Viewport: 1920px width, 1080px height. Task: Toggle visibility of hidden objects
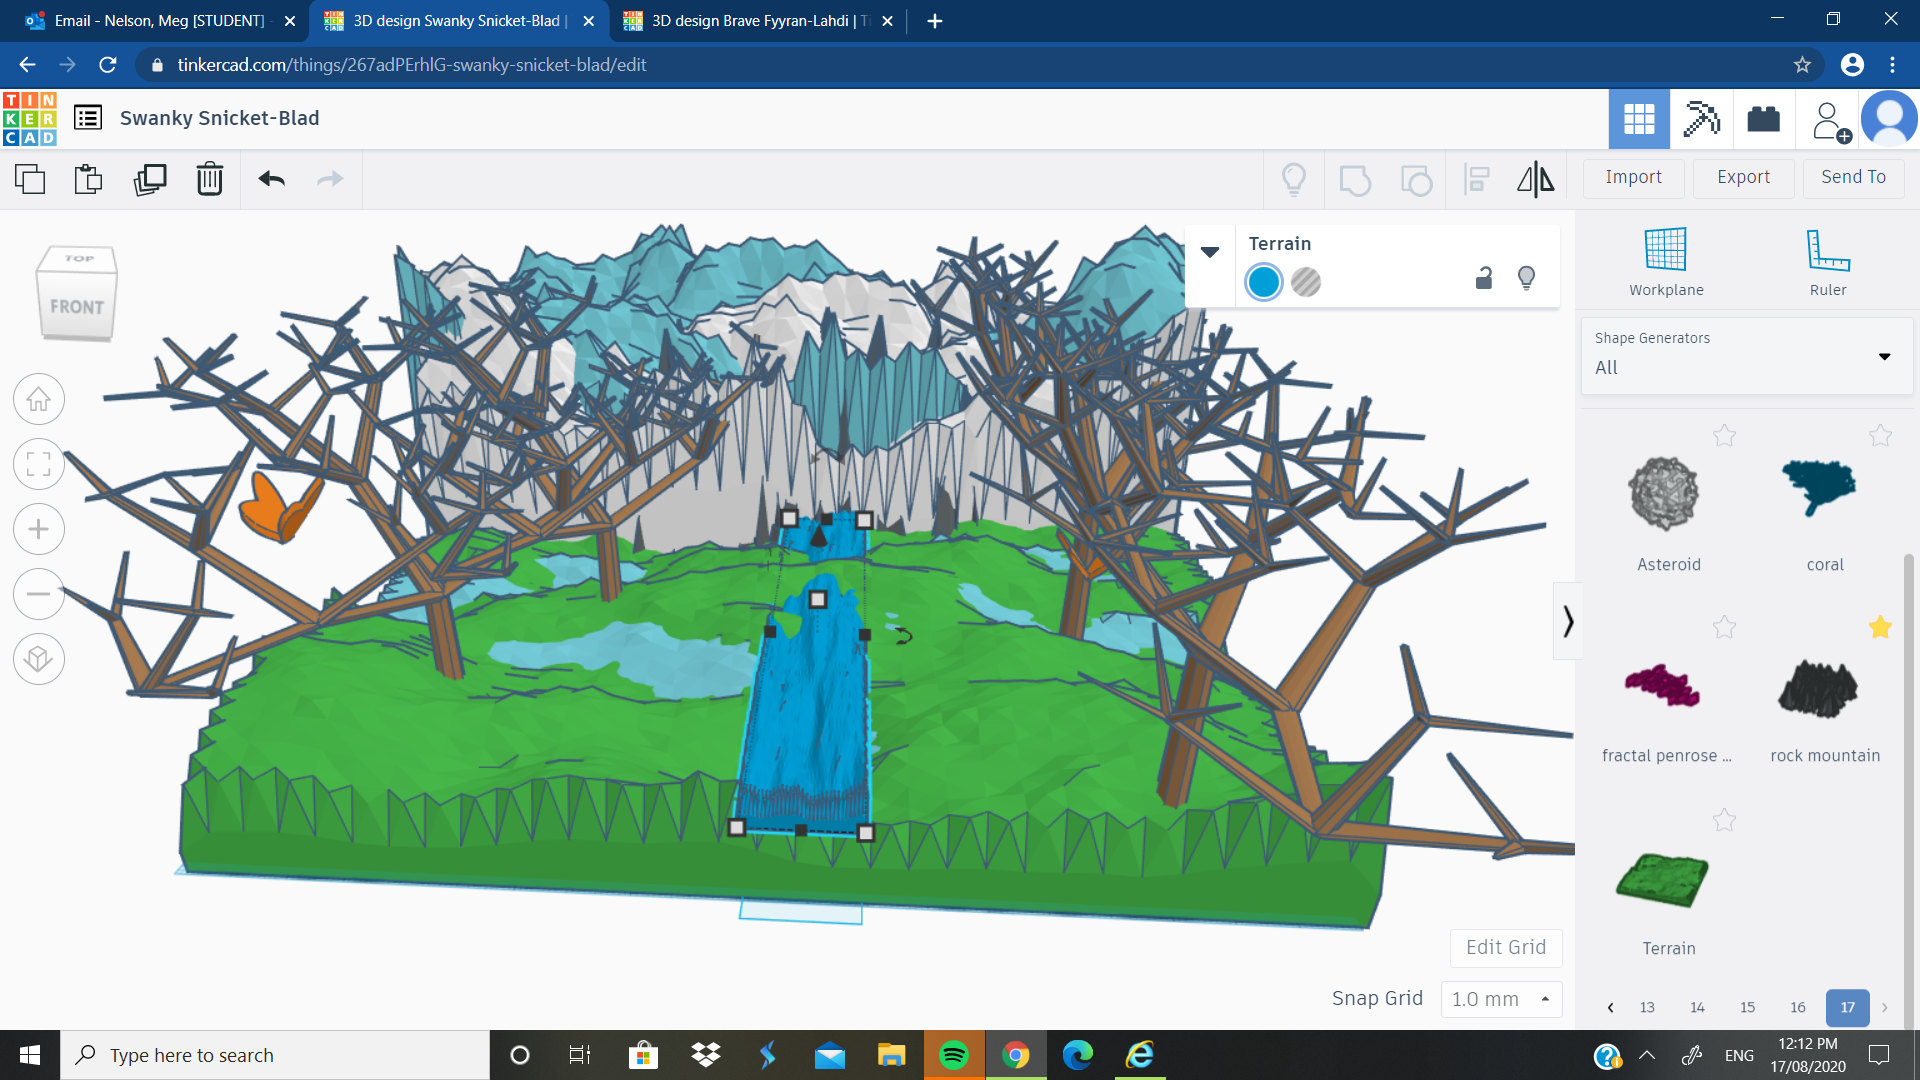pyautogui.click(x=1294, y=179)
